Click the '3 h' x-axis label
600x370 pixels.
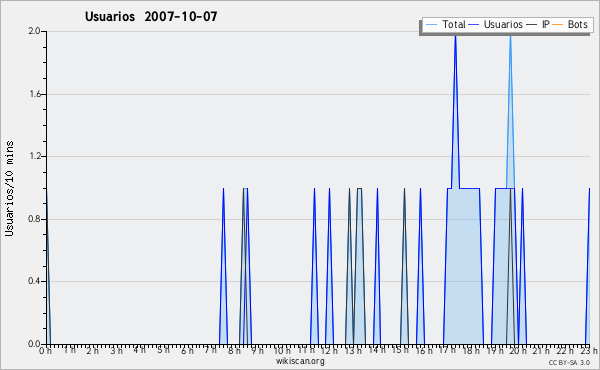coord(116,350)
